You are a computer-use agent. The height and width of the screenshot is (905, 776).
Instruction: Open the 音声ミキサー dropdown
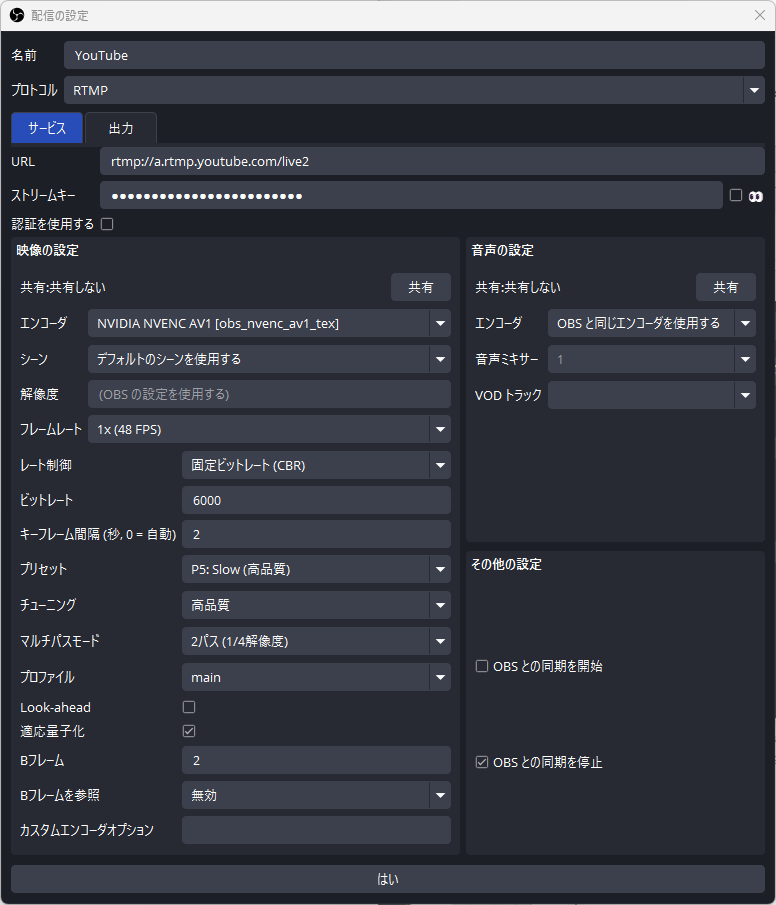point(652,360)
